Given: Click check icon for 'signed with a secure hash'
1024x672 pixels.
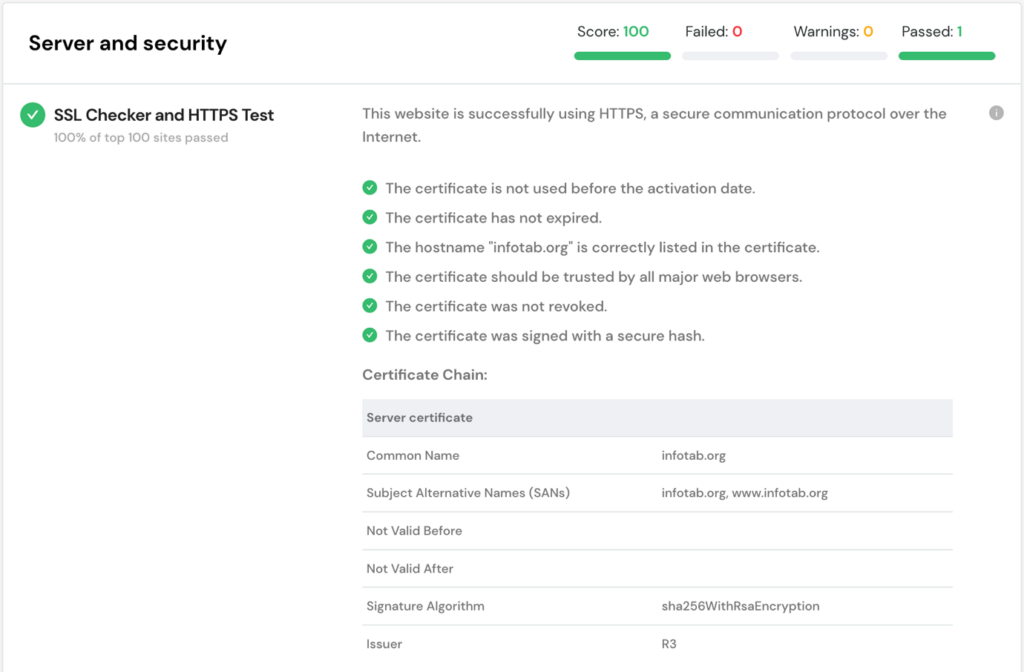Looking at the screenshot, I should [x=370, y=335].
